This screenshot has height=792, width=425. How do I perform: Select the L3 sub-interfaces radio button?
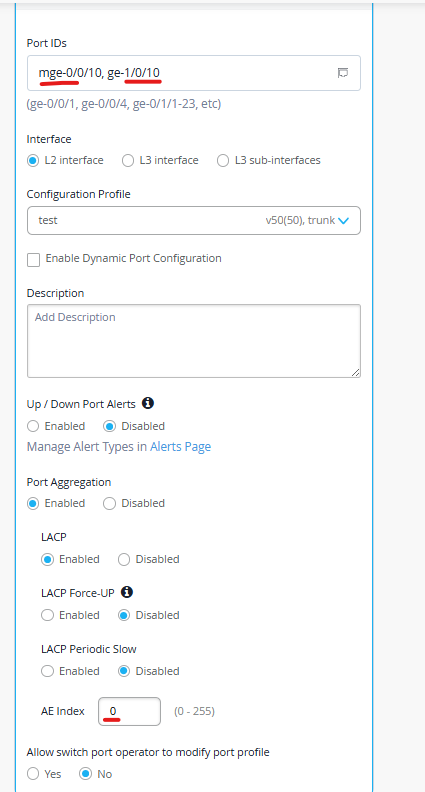pos(222,161)
